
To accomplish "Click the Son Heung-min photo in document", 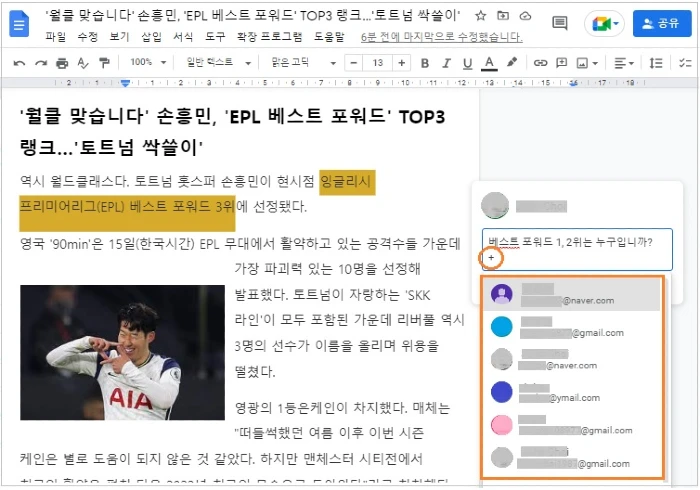I will [x=122, y=353].
